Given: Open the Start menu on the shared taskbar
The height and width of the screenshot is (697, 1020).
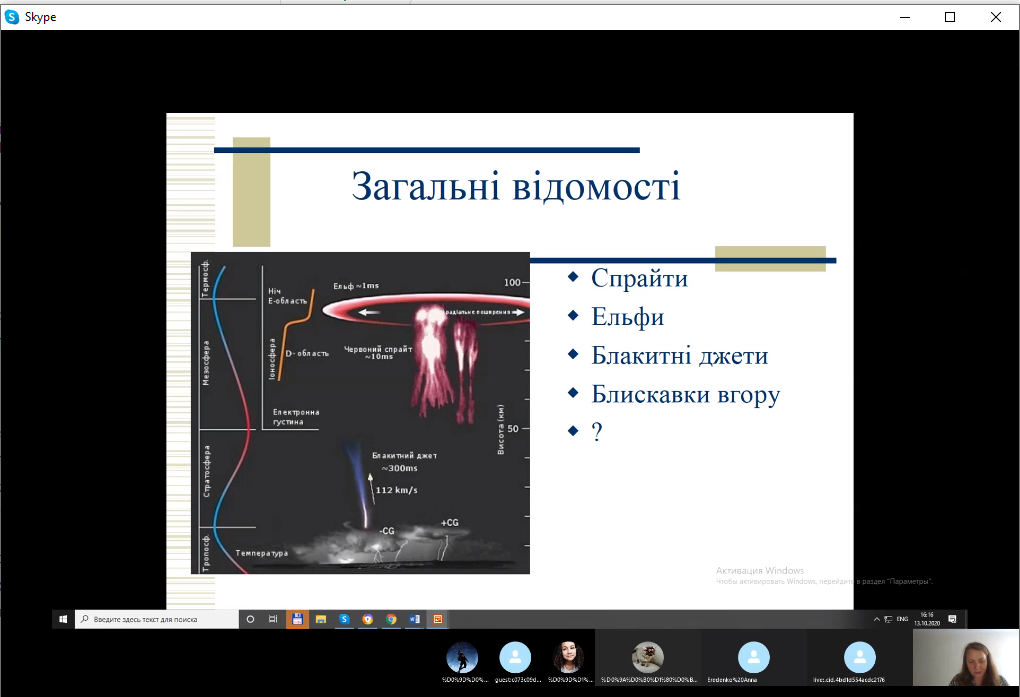Looking at the screenshot, I should click(63, 619).
